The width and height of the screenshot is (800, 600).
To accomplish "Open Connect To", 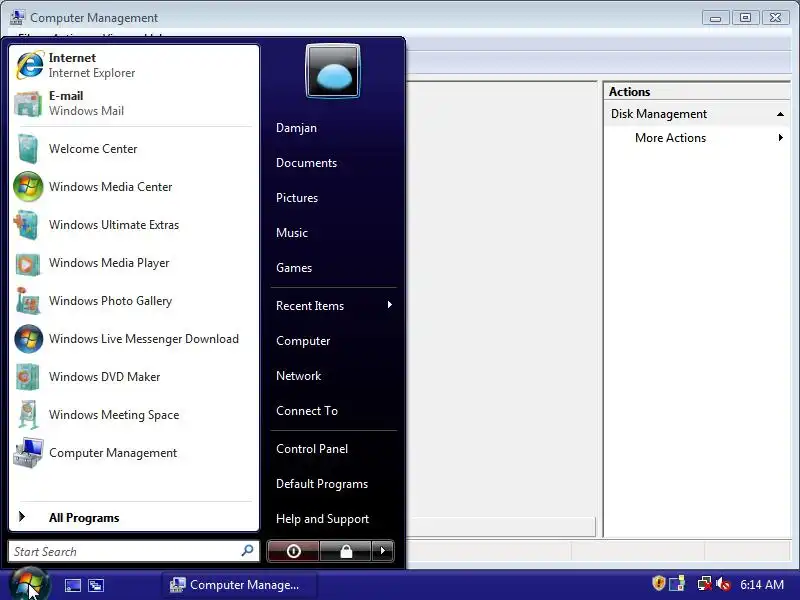I will pyautogui.click(x=307, y=411).
